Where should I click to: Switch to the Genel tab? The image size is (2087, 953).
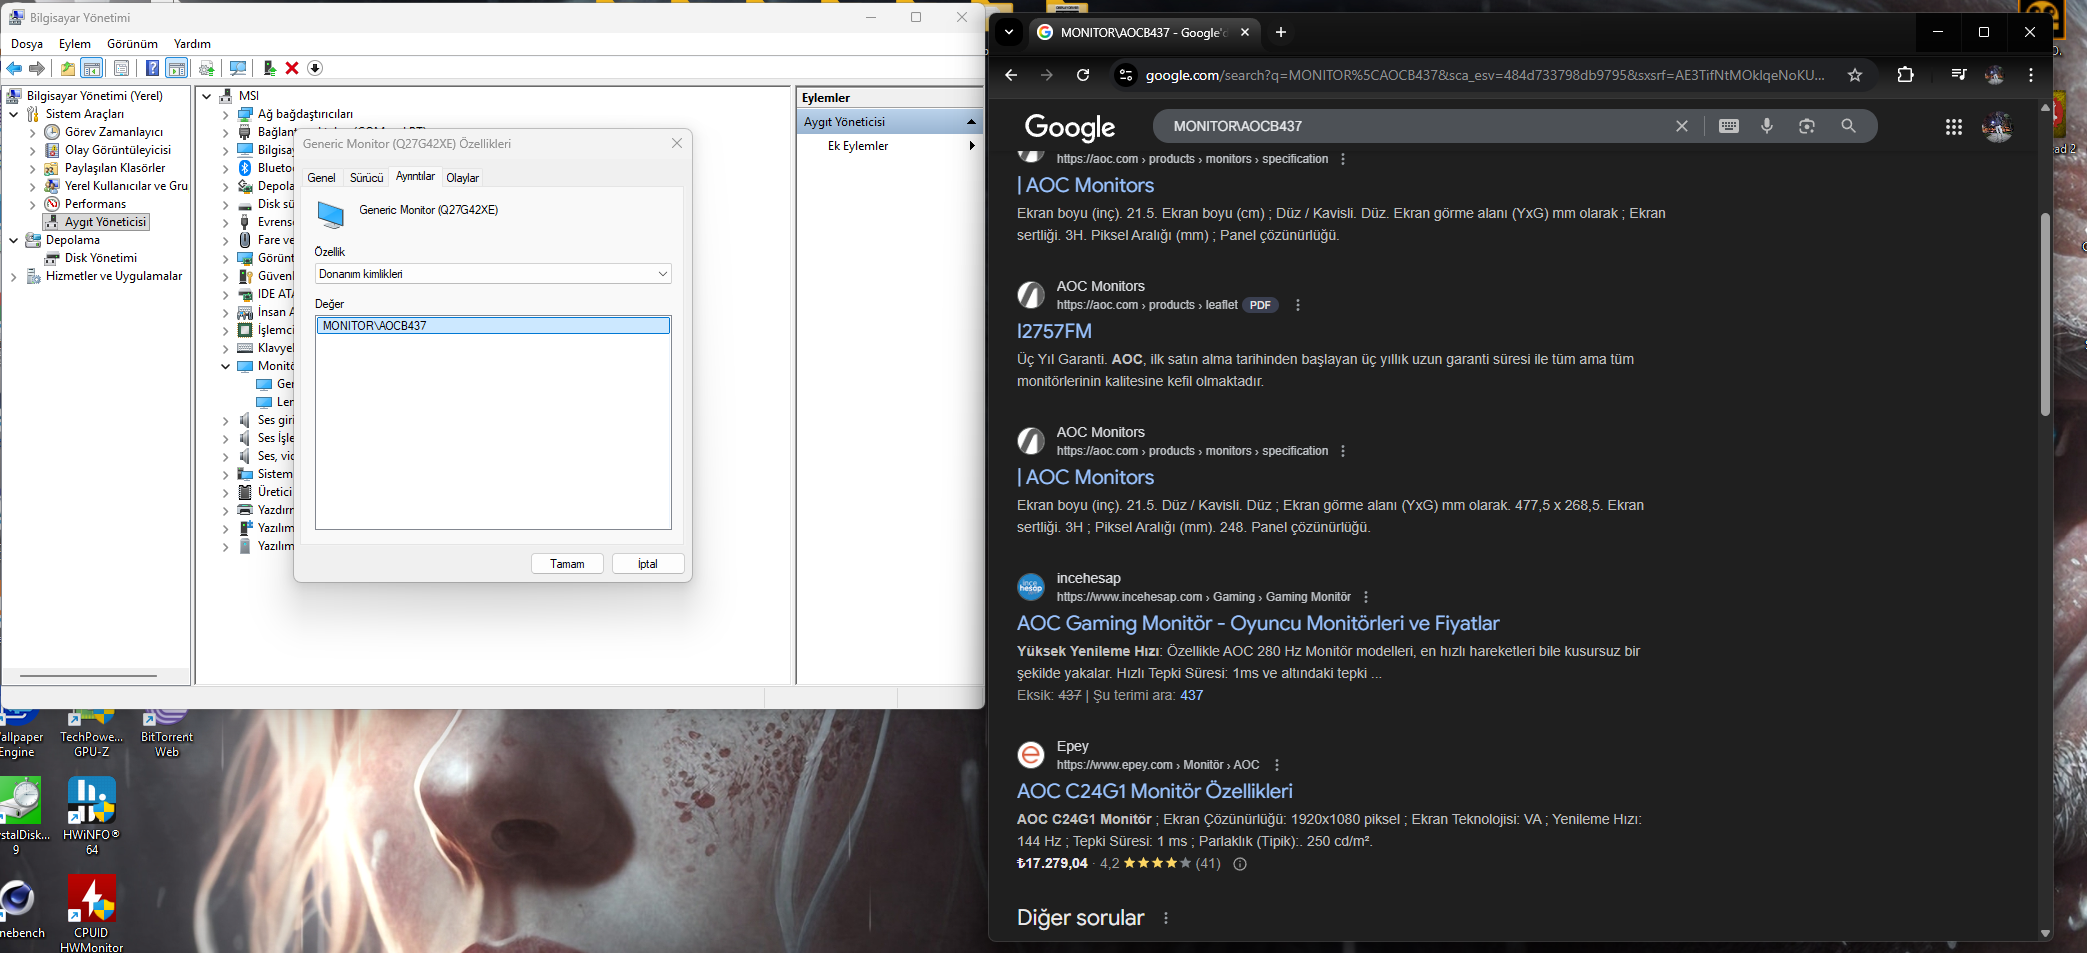(321, 178)
